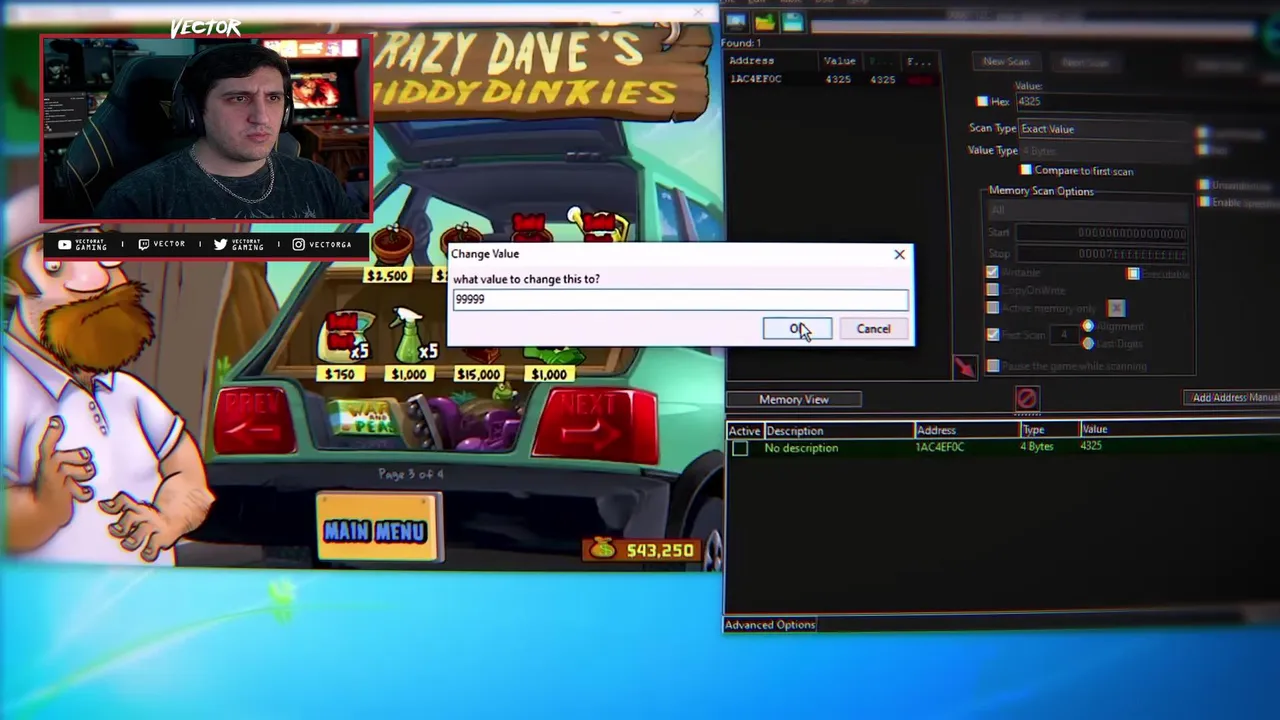Open the Scan Type dropdown showing Exact Value
Image resolution: width=1280 pixels, height=720 pixels.
click(x=1105, y=129)
